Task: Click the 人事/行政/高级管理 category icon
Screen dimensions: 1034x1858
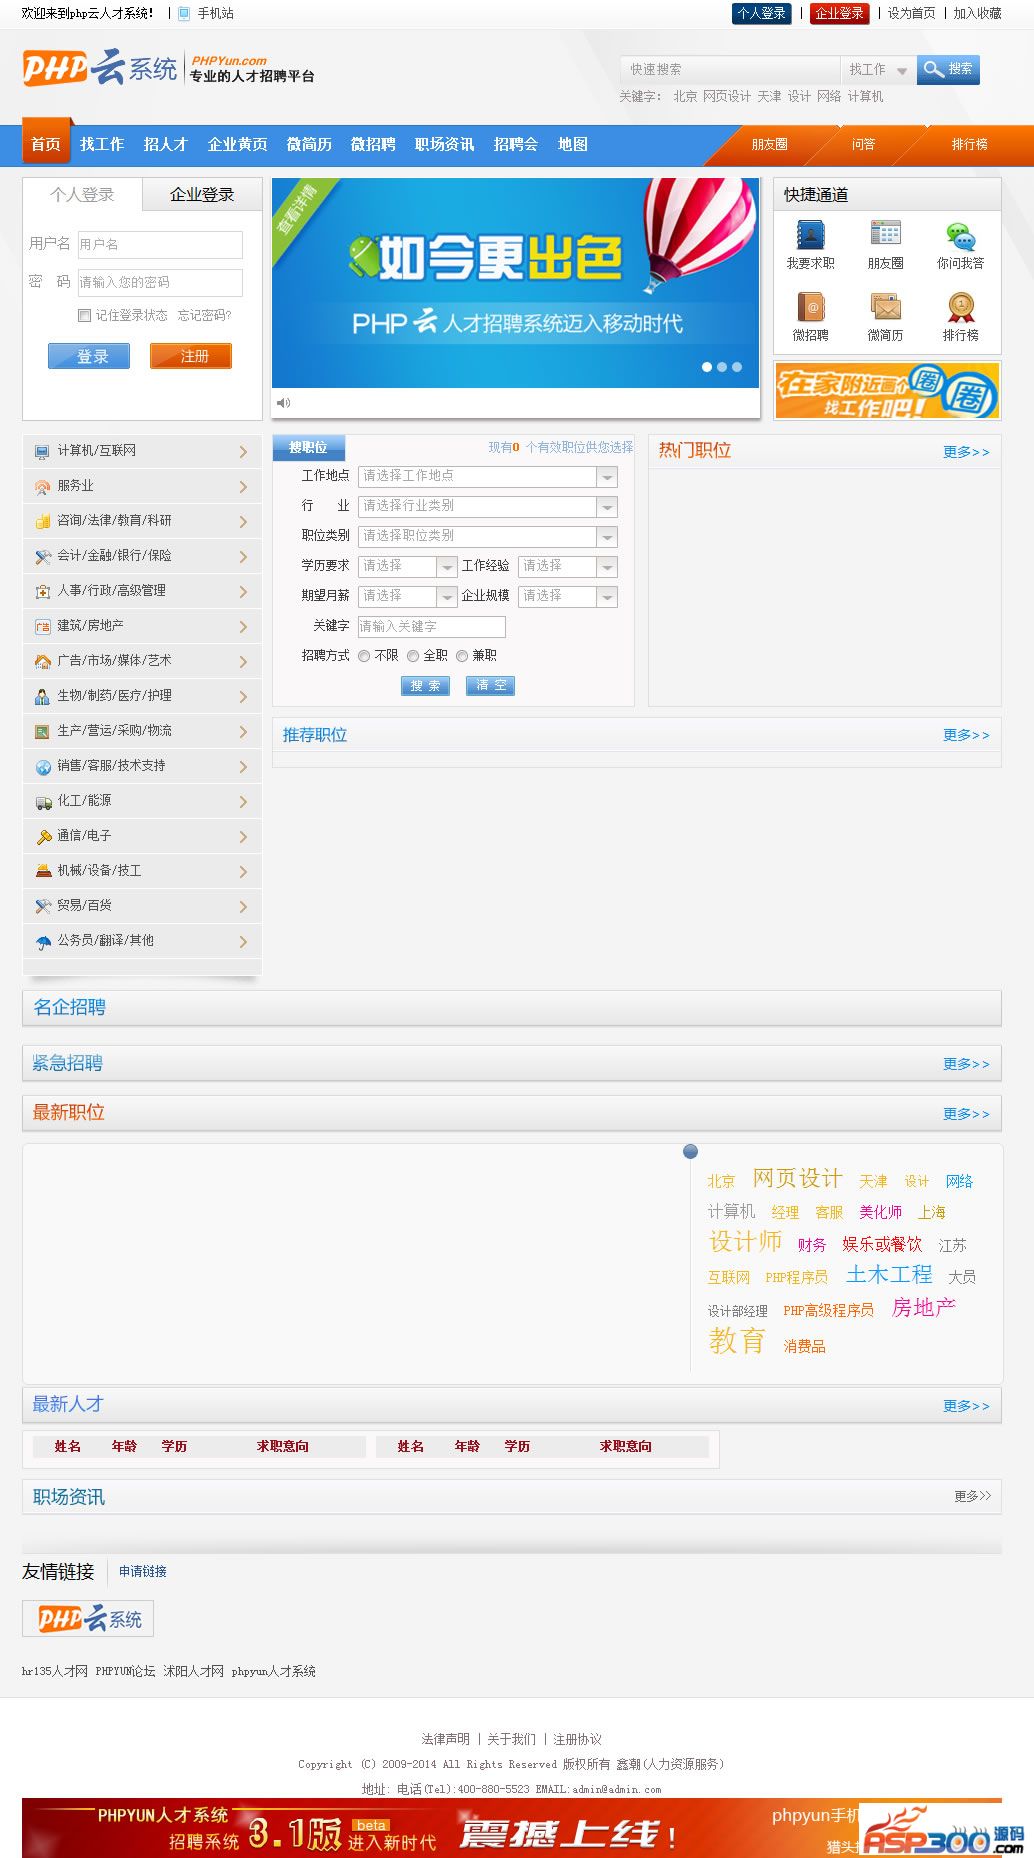Action: click(x=42, y=592)
